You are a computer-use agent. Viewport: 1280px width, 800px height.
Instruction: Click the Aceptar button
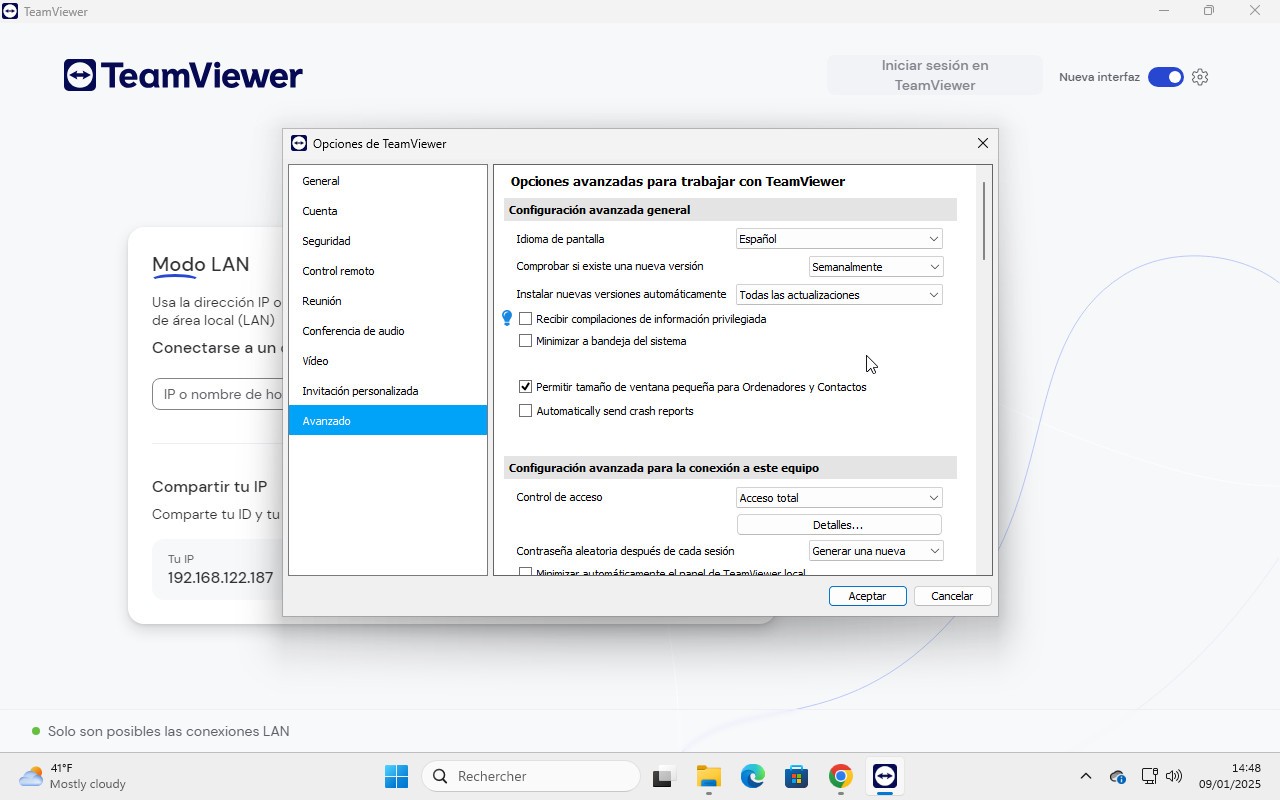(x=867, y=596)
